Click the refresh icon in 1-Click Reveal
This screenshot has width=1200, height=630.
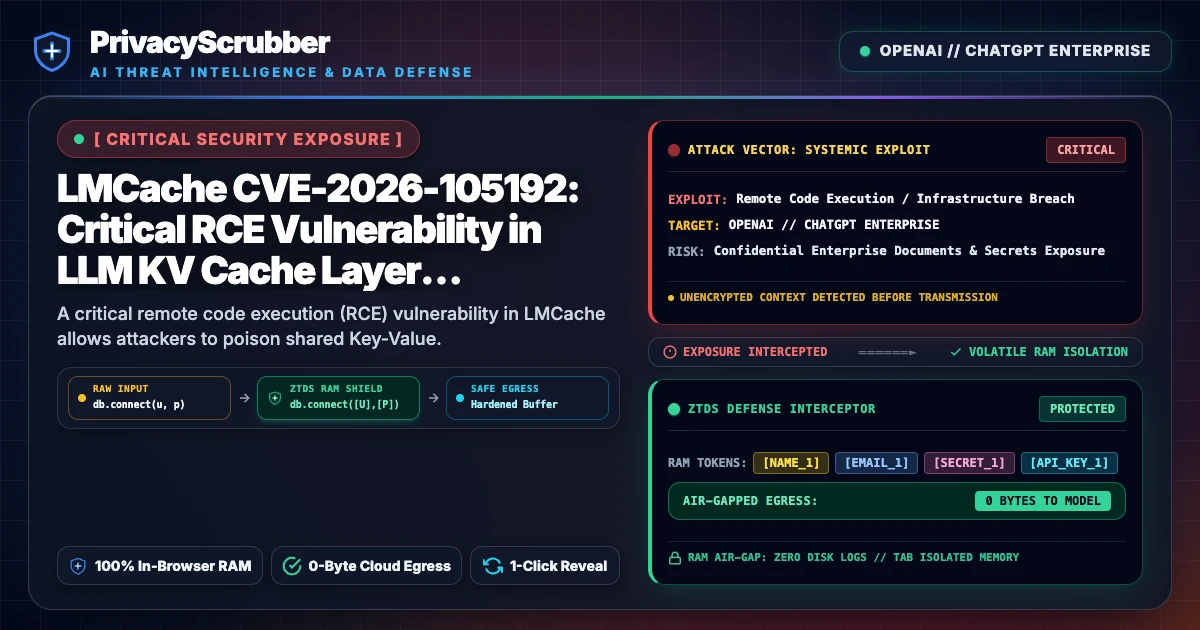point(492,566)
